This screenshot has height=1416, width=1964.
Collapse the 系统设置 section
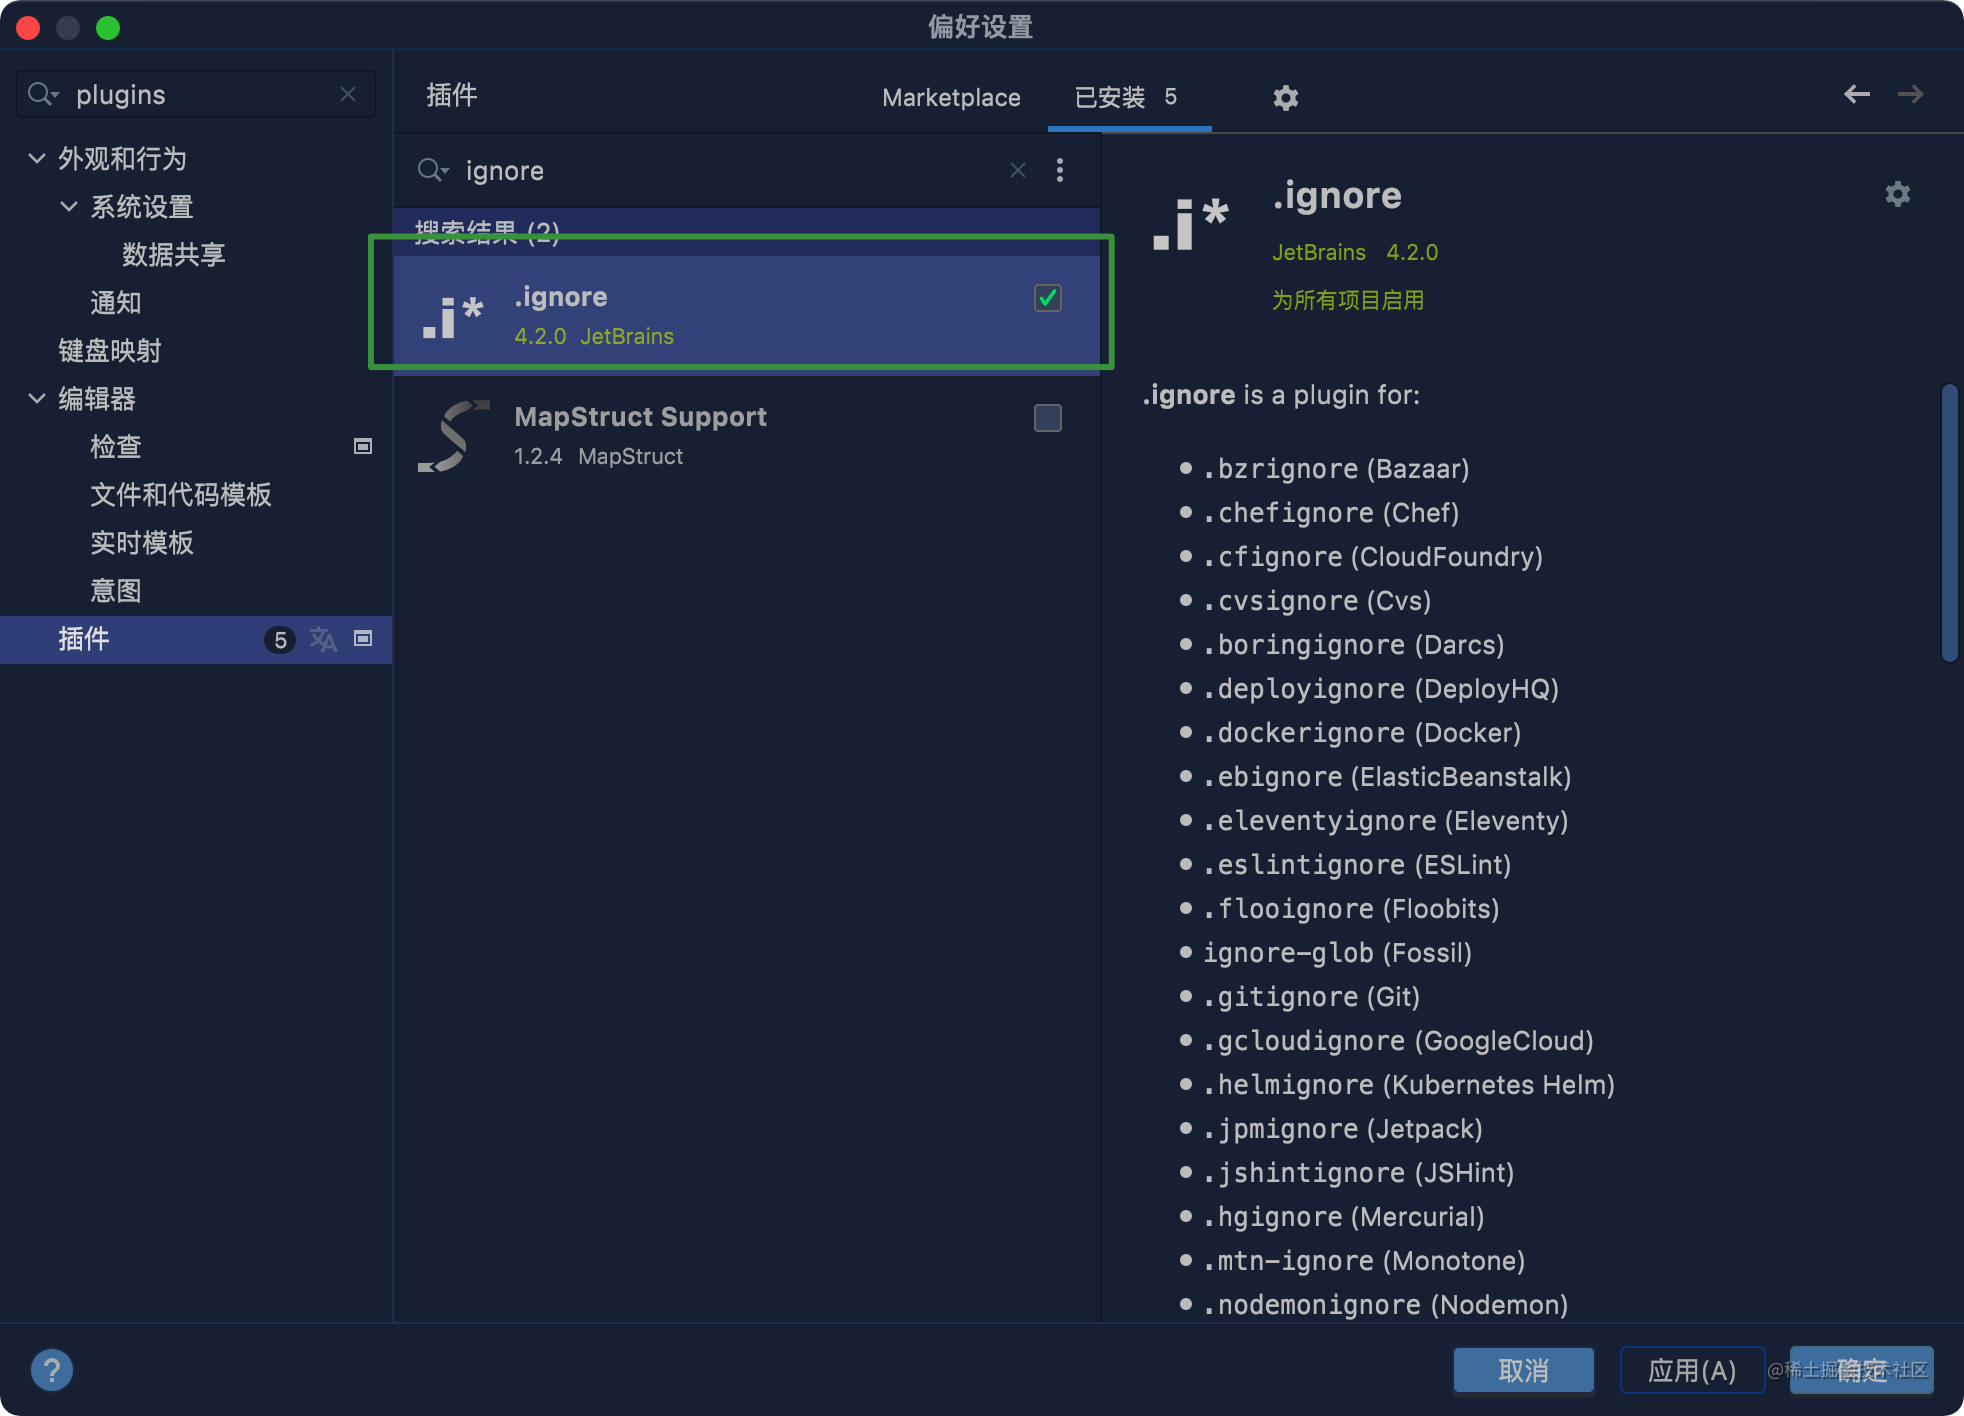(x=68, y=206)
